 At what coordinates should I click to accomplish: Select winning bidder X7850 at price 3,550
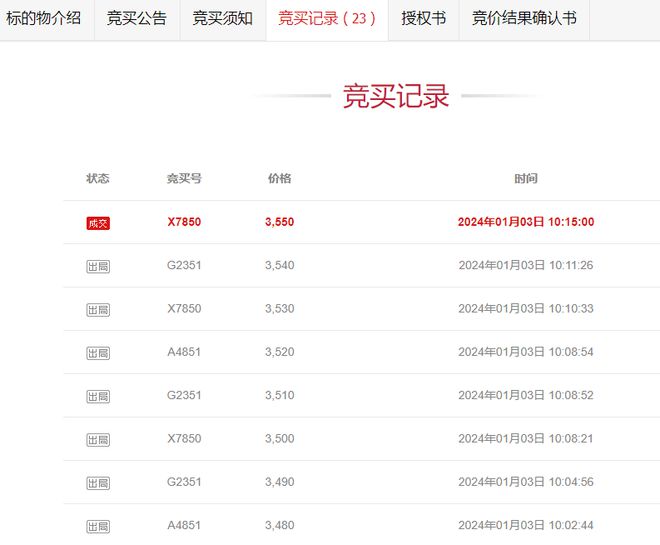click(x=184, y=222)
